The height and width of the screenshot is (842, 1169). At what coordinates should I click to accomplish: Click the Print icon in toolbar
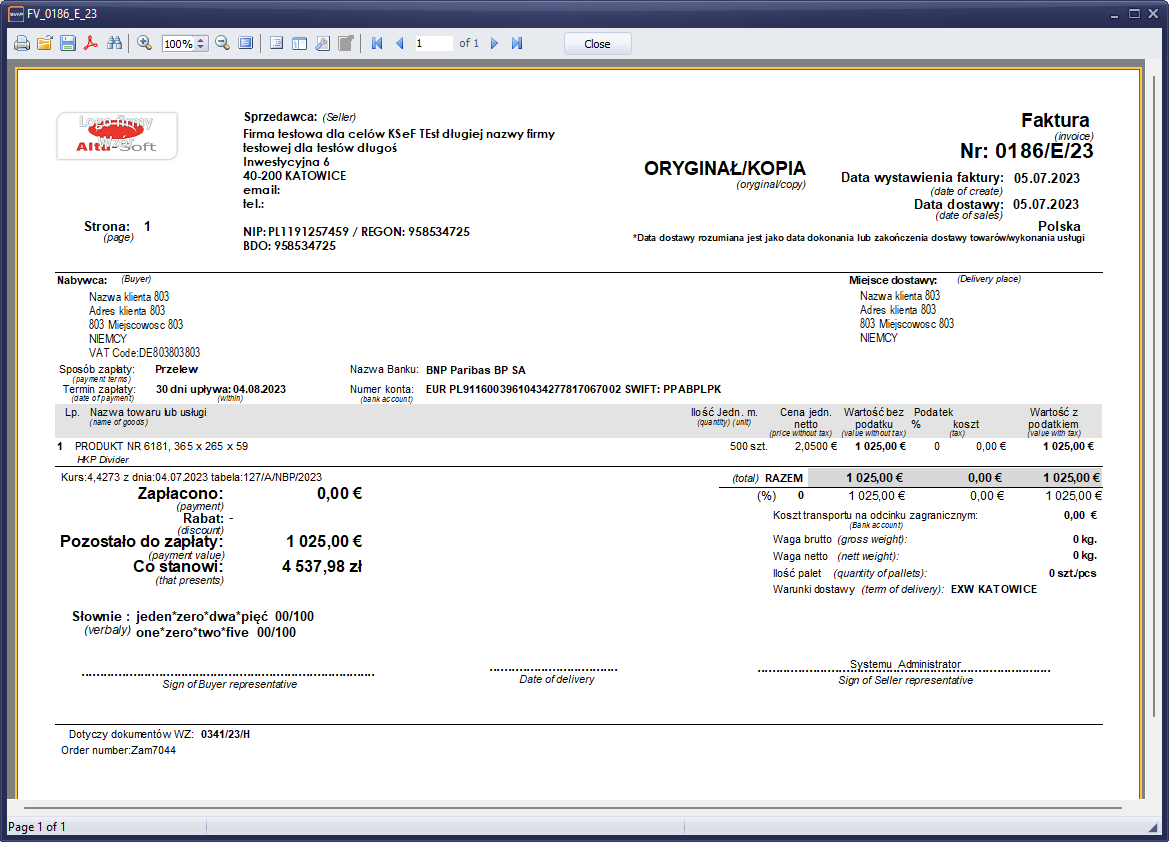(x=21, y=44)
